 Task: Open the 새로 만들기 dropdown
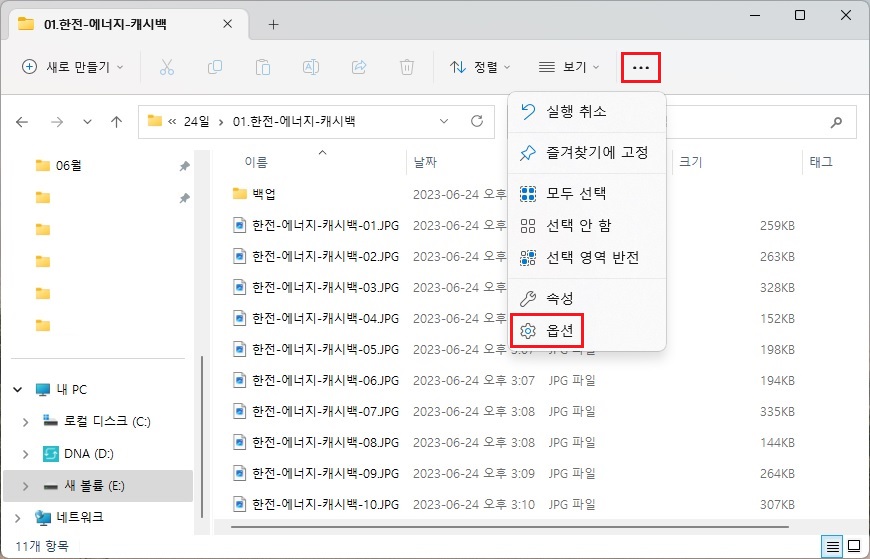click(72, 67)
